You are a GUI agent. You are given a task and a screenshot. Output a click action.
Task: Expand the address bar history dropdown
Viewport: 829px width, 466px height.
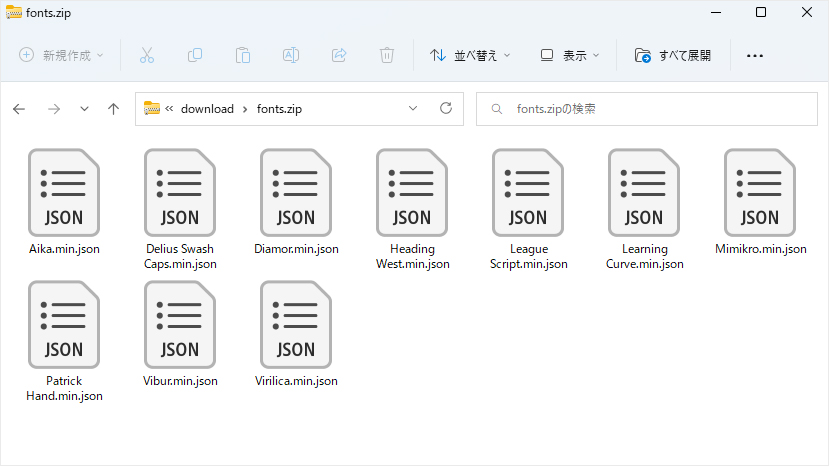413,108
